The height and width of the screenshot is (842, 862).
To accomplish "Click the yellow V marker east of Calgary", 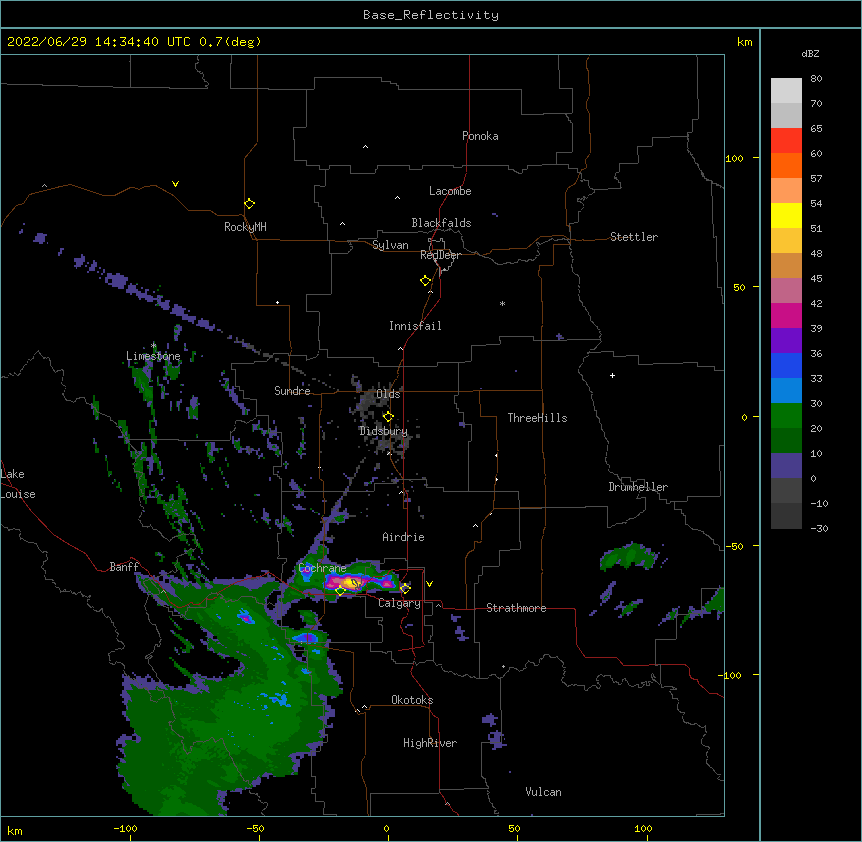I will coord(429,584).
